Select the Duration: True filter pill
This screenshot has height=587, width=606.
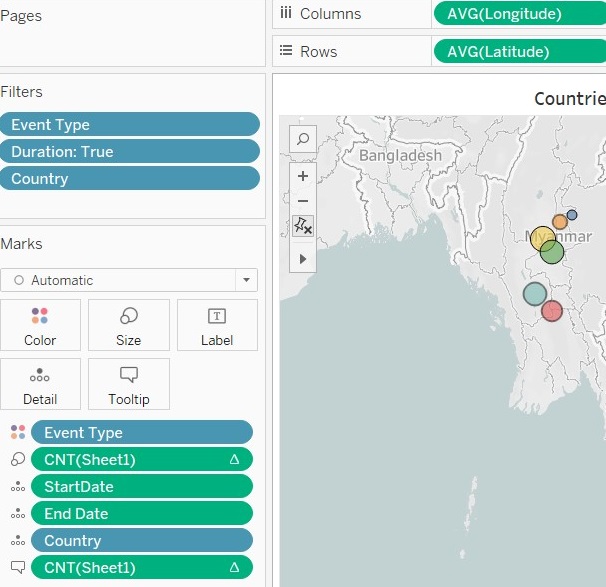[x=130, y=152]
